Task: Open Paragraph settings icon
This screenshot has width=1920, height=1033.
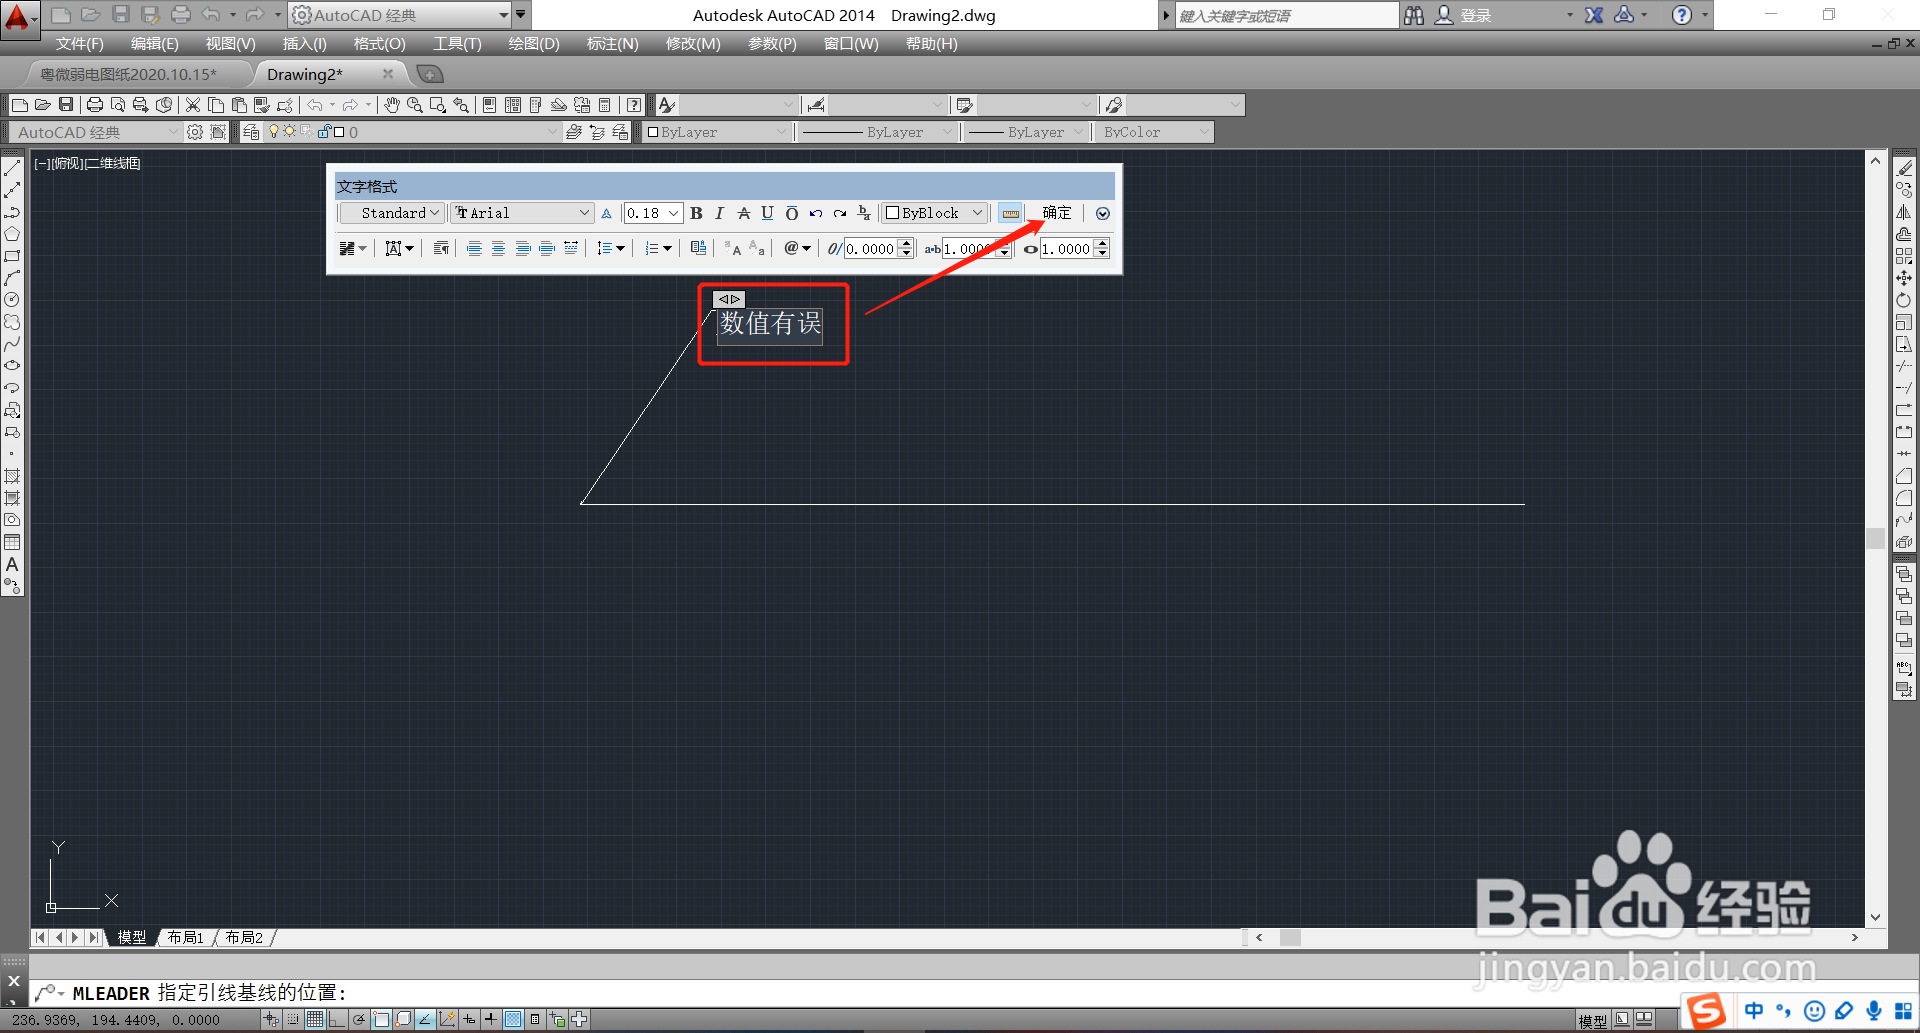Action: 441,248
